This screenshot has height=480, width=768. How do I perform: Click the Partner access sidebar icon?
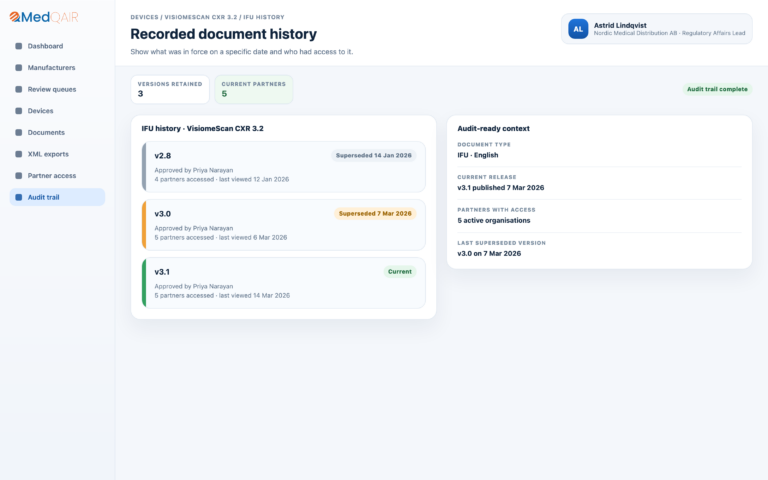19,175
